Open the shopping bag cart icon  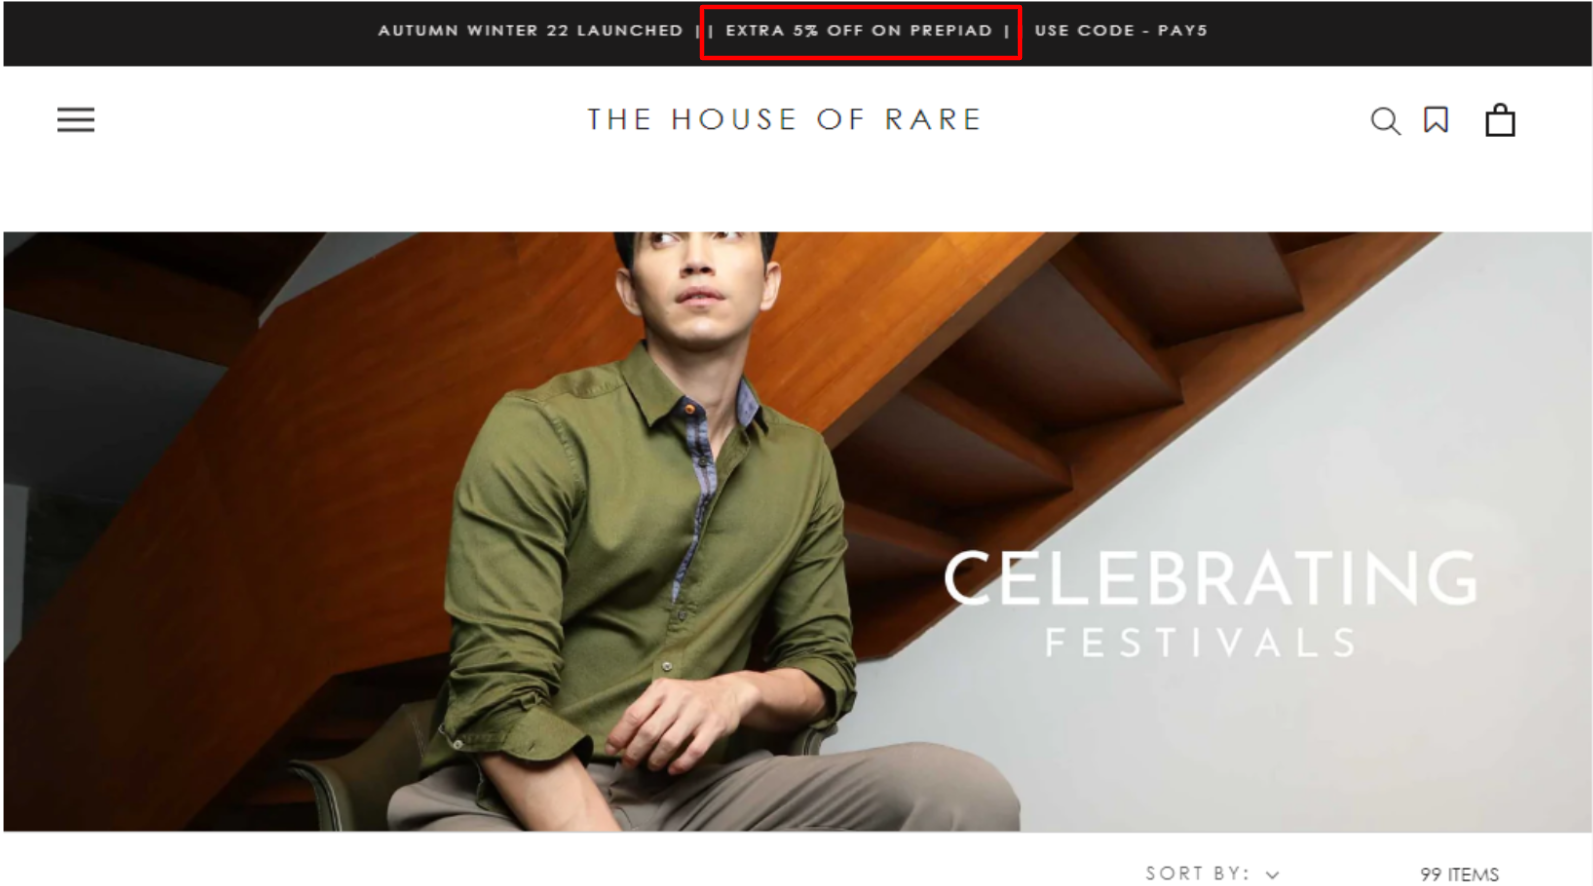tap(1500, 120)
